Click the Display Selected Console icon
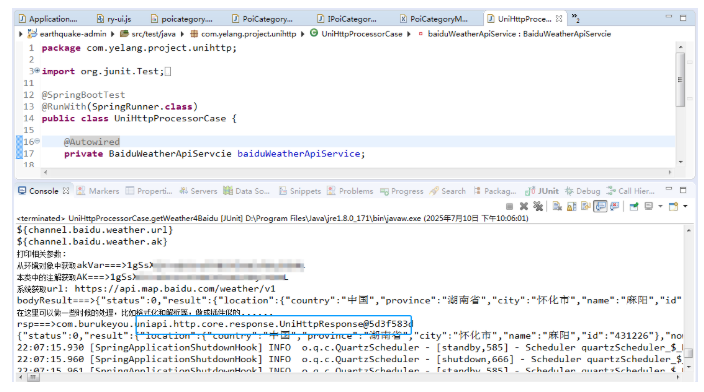 pos(649,206)
